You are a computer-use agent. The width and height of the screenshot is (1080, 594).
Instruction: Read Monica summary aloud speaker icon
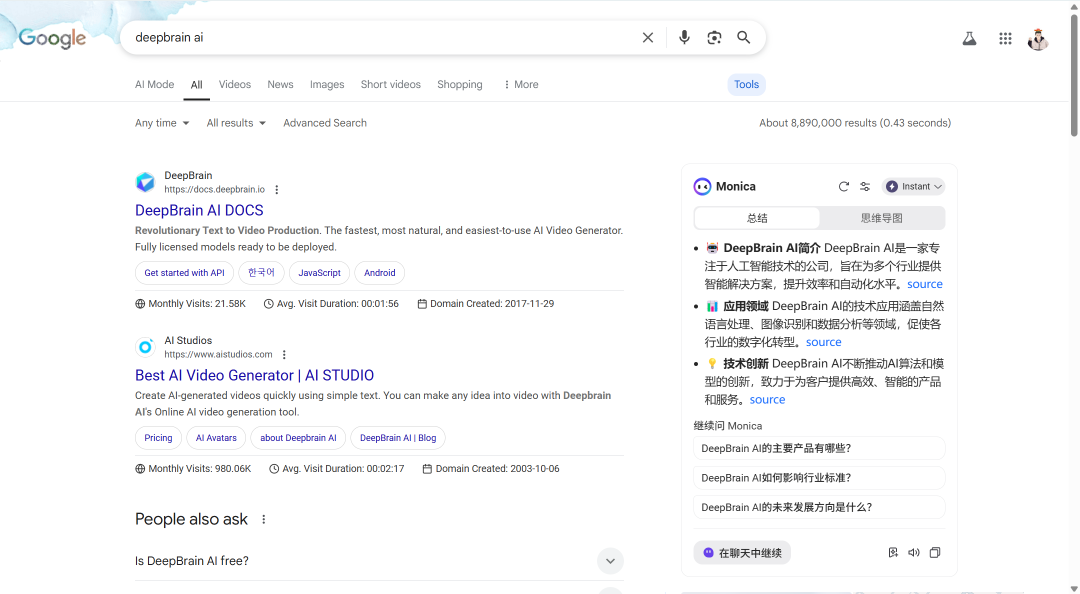914,553
